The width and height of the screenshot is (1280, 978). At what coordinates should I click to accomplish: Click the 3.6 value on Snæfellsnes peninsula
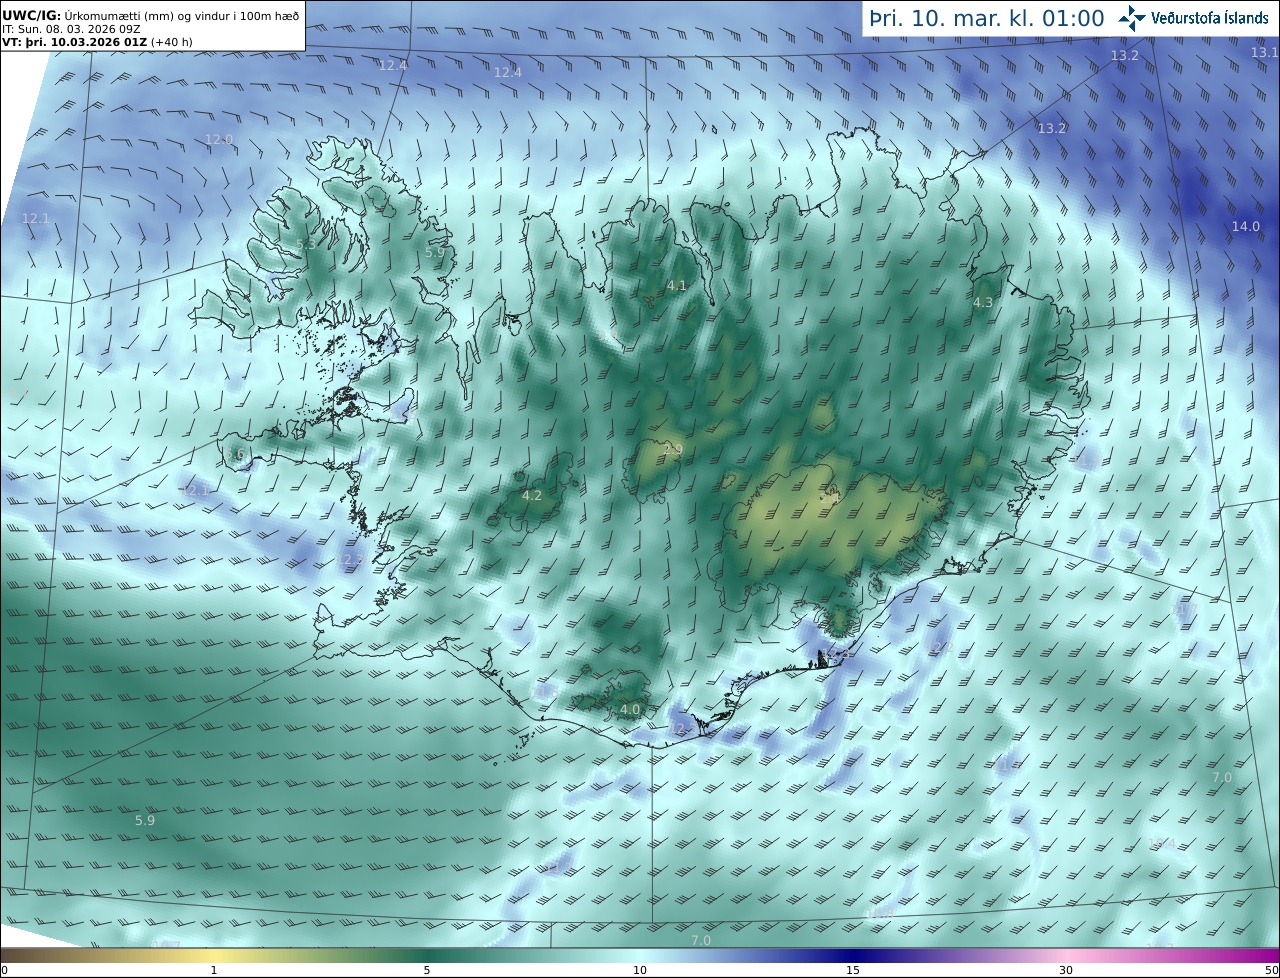(236, 454)
